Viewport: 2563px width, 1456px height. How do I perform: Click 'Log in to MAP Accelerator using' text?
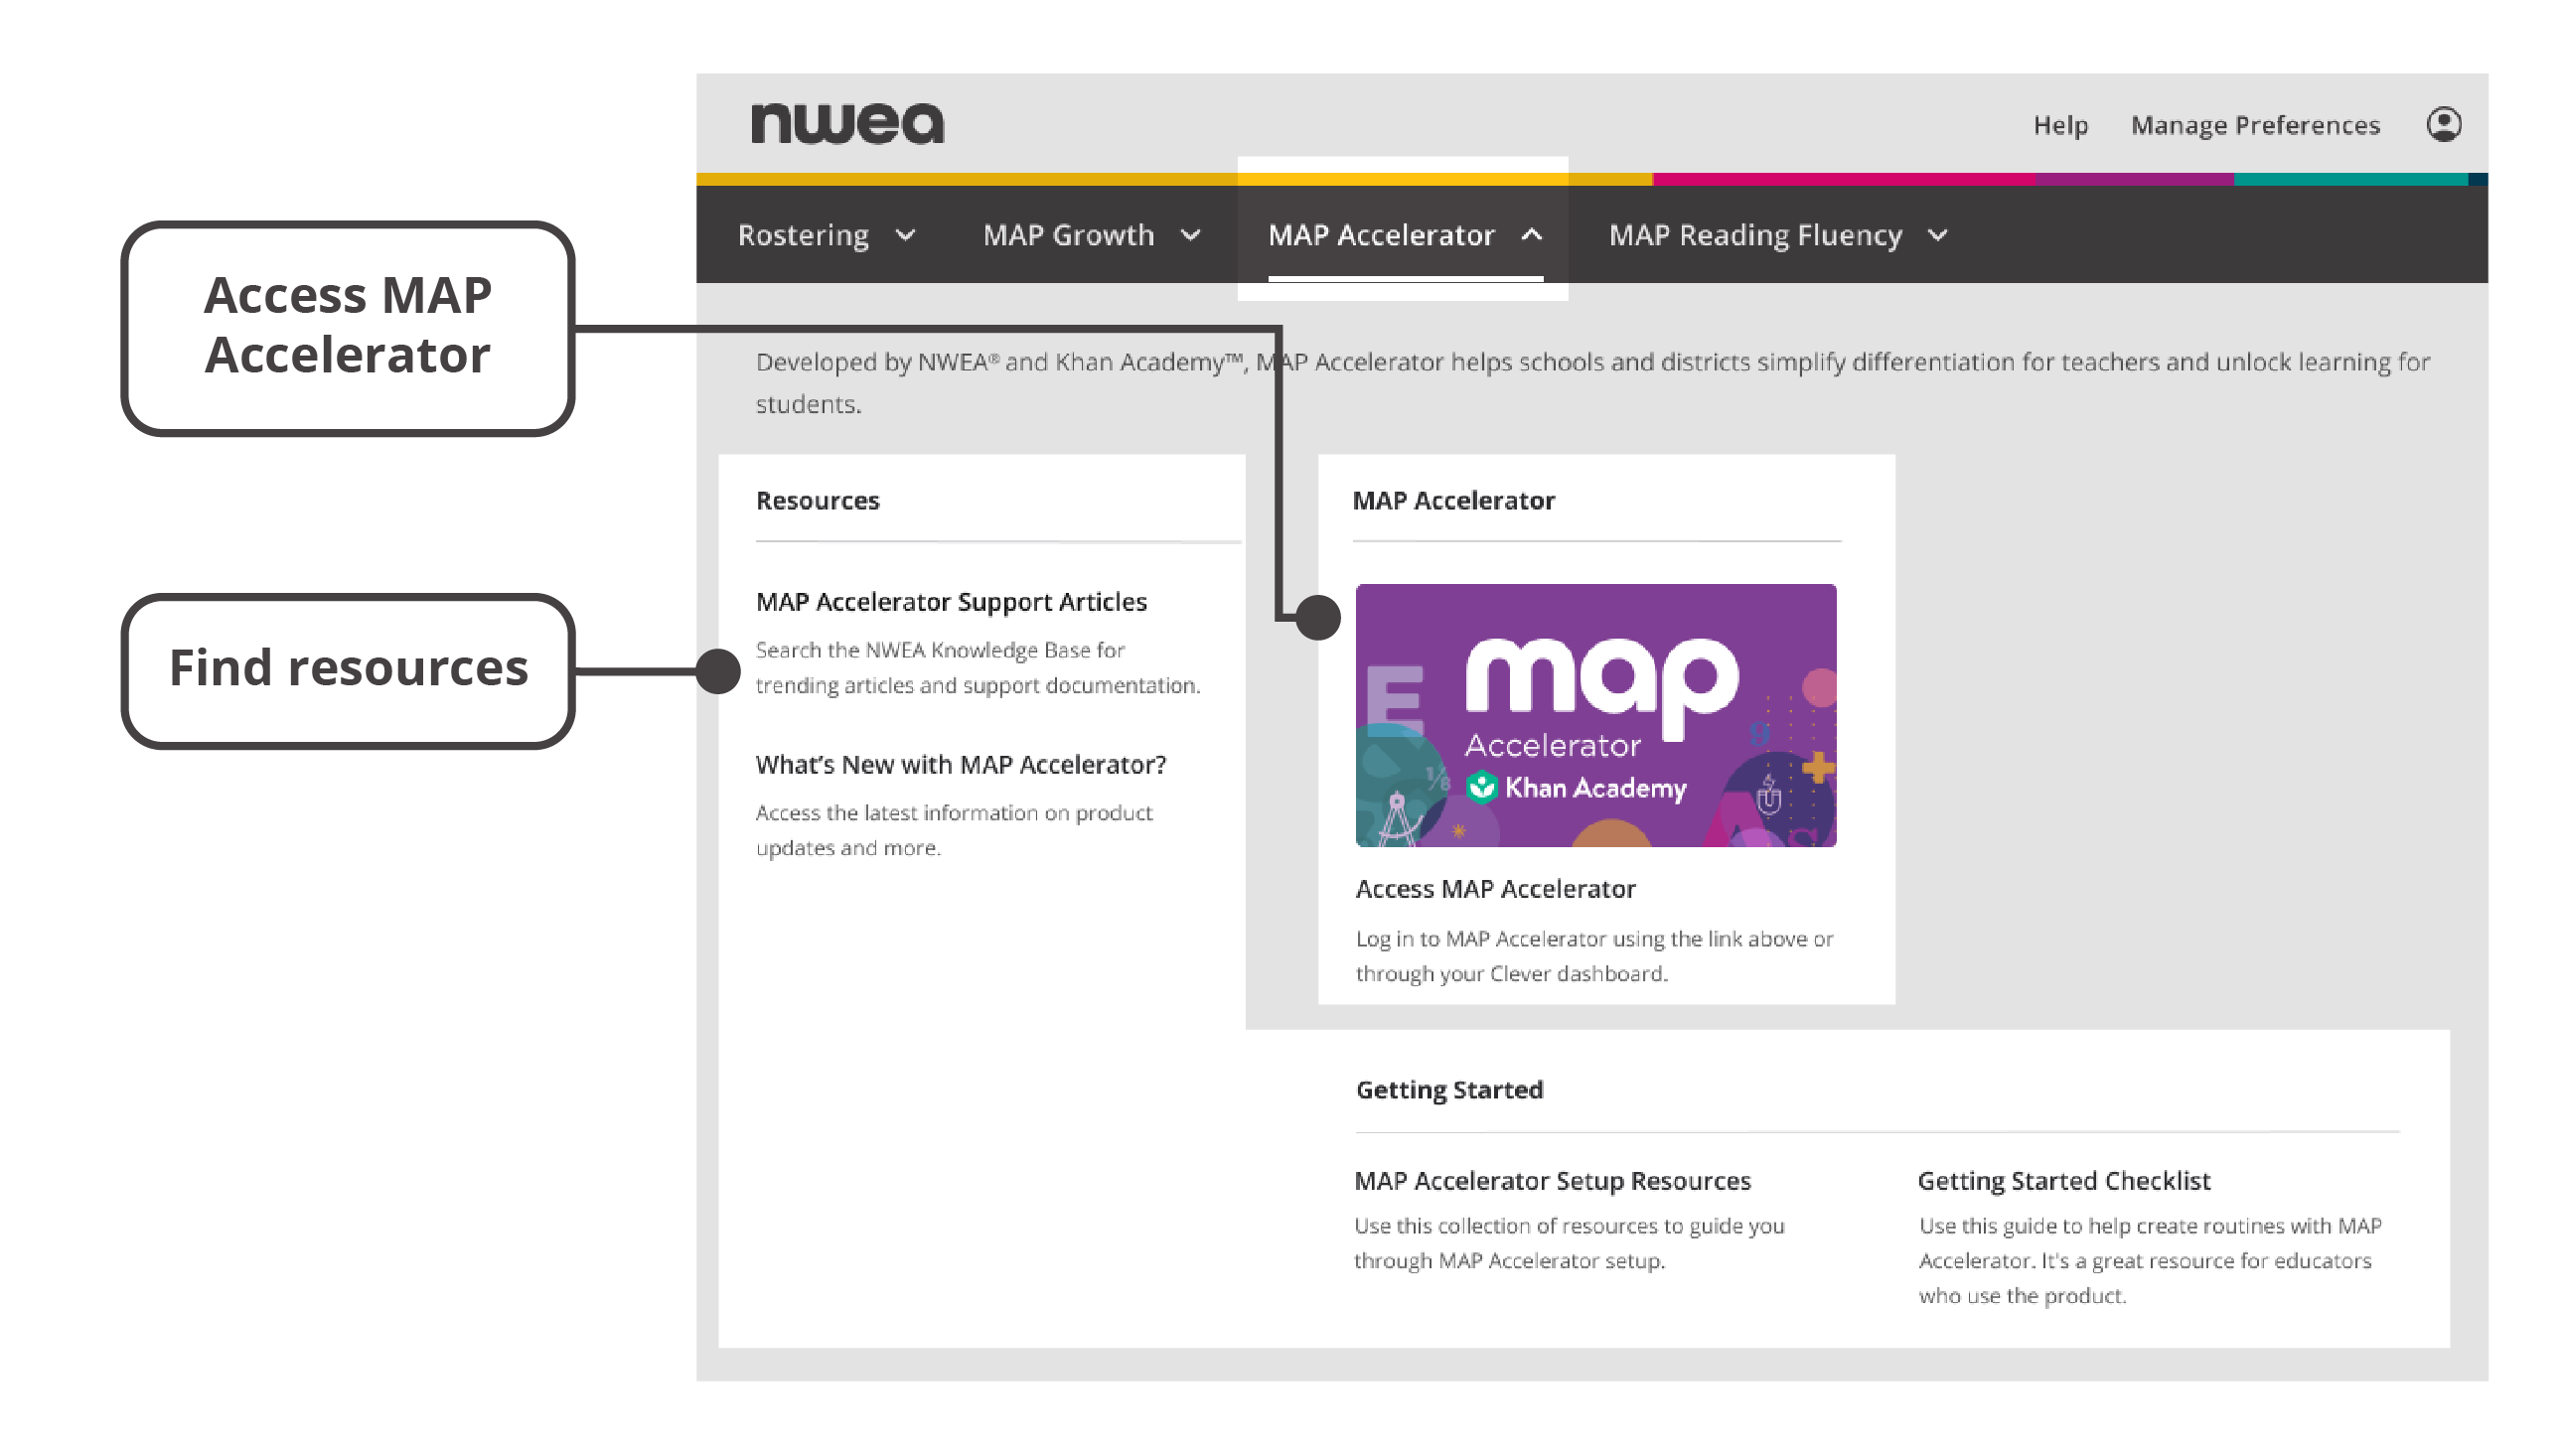[x=1594, y=956]
